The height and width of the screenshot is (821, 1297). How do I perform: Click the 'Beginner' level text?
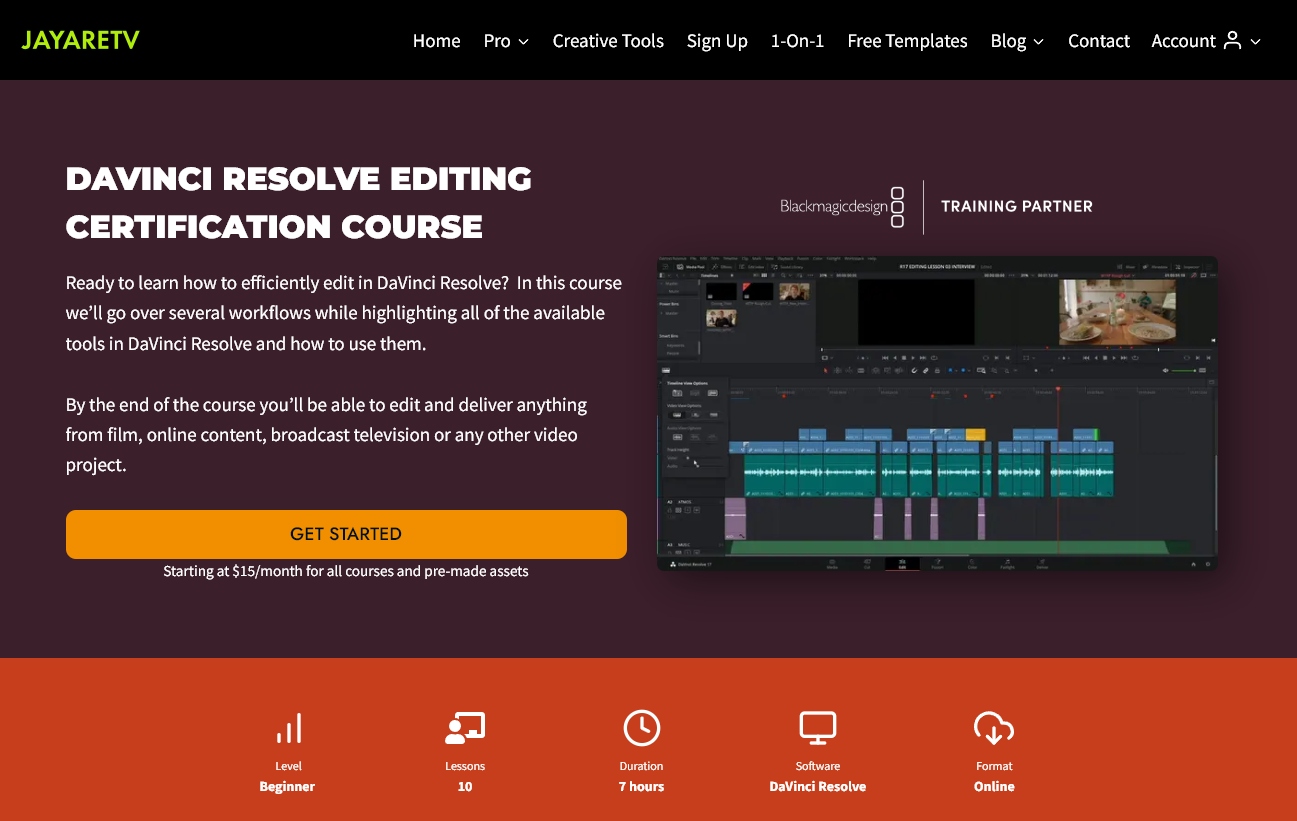click(x=287, y=787)
